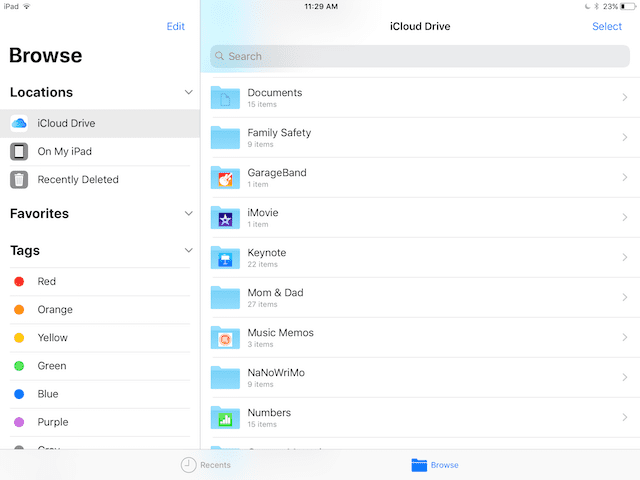Switch to the Recents tab
Screen dimensions: 640x480
click(206, 465)
